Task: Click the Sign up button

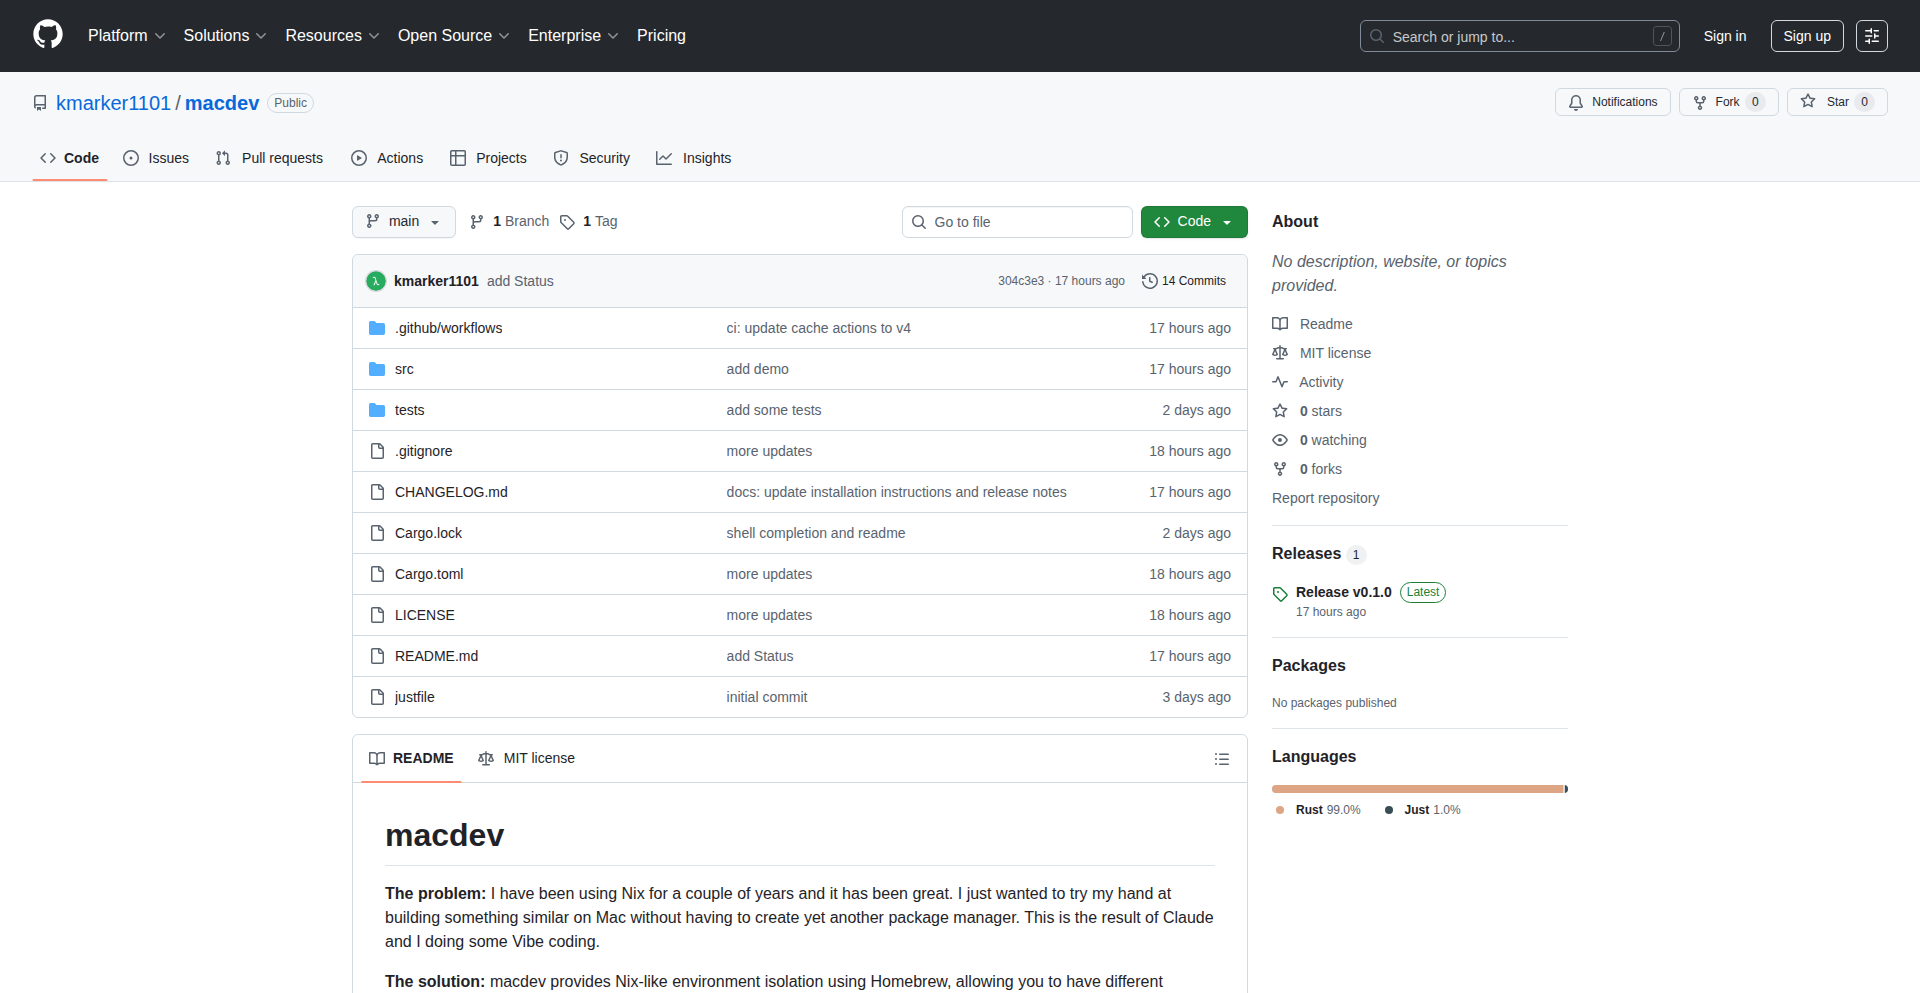Action: (1806, 35)
